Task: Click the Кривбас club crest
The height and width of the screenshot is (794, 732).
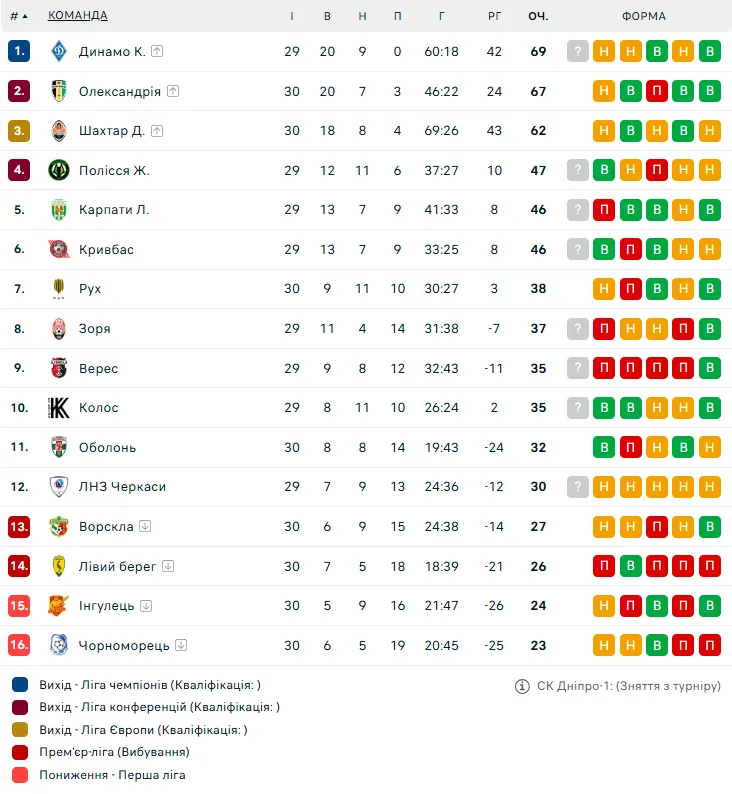Action: click(59, 249)
